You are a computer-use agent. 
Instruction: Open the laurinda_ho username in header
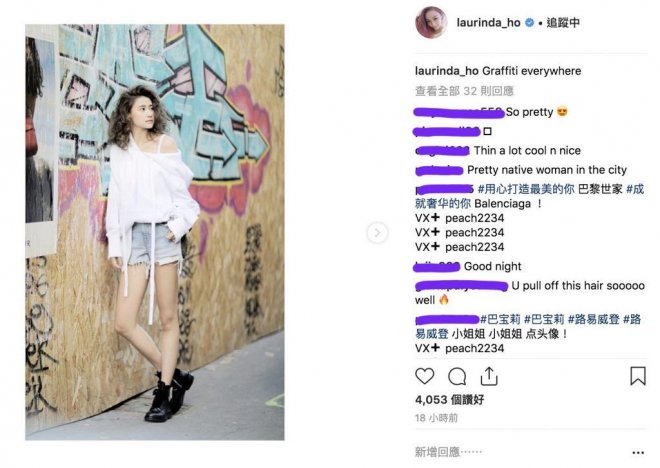488,23
